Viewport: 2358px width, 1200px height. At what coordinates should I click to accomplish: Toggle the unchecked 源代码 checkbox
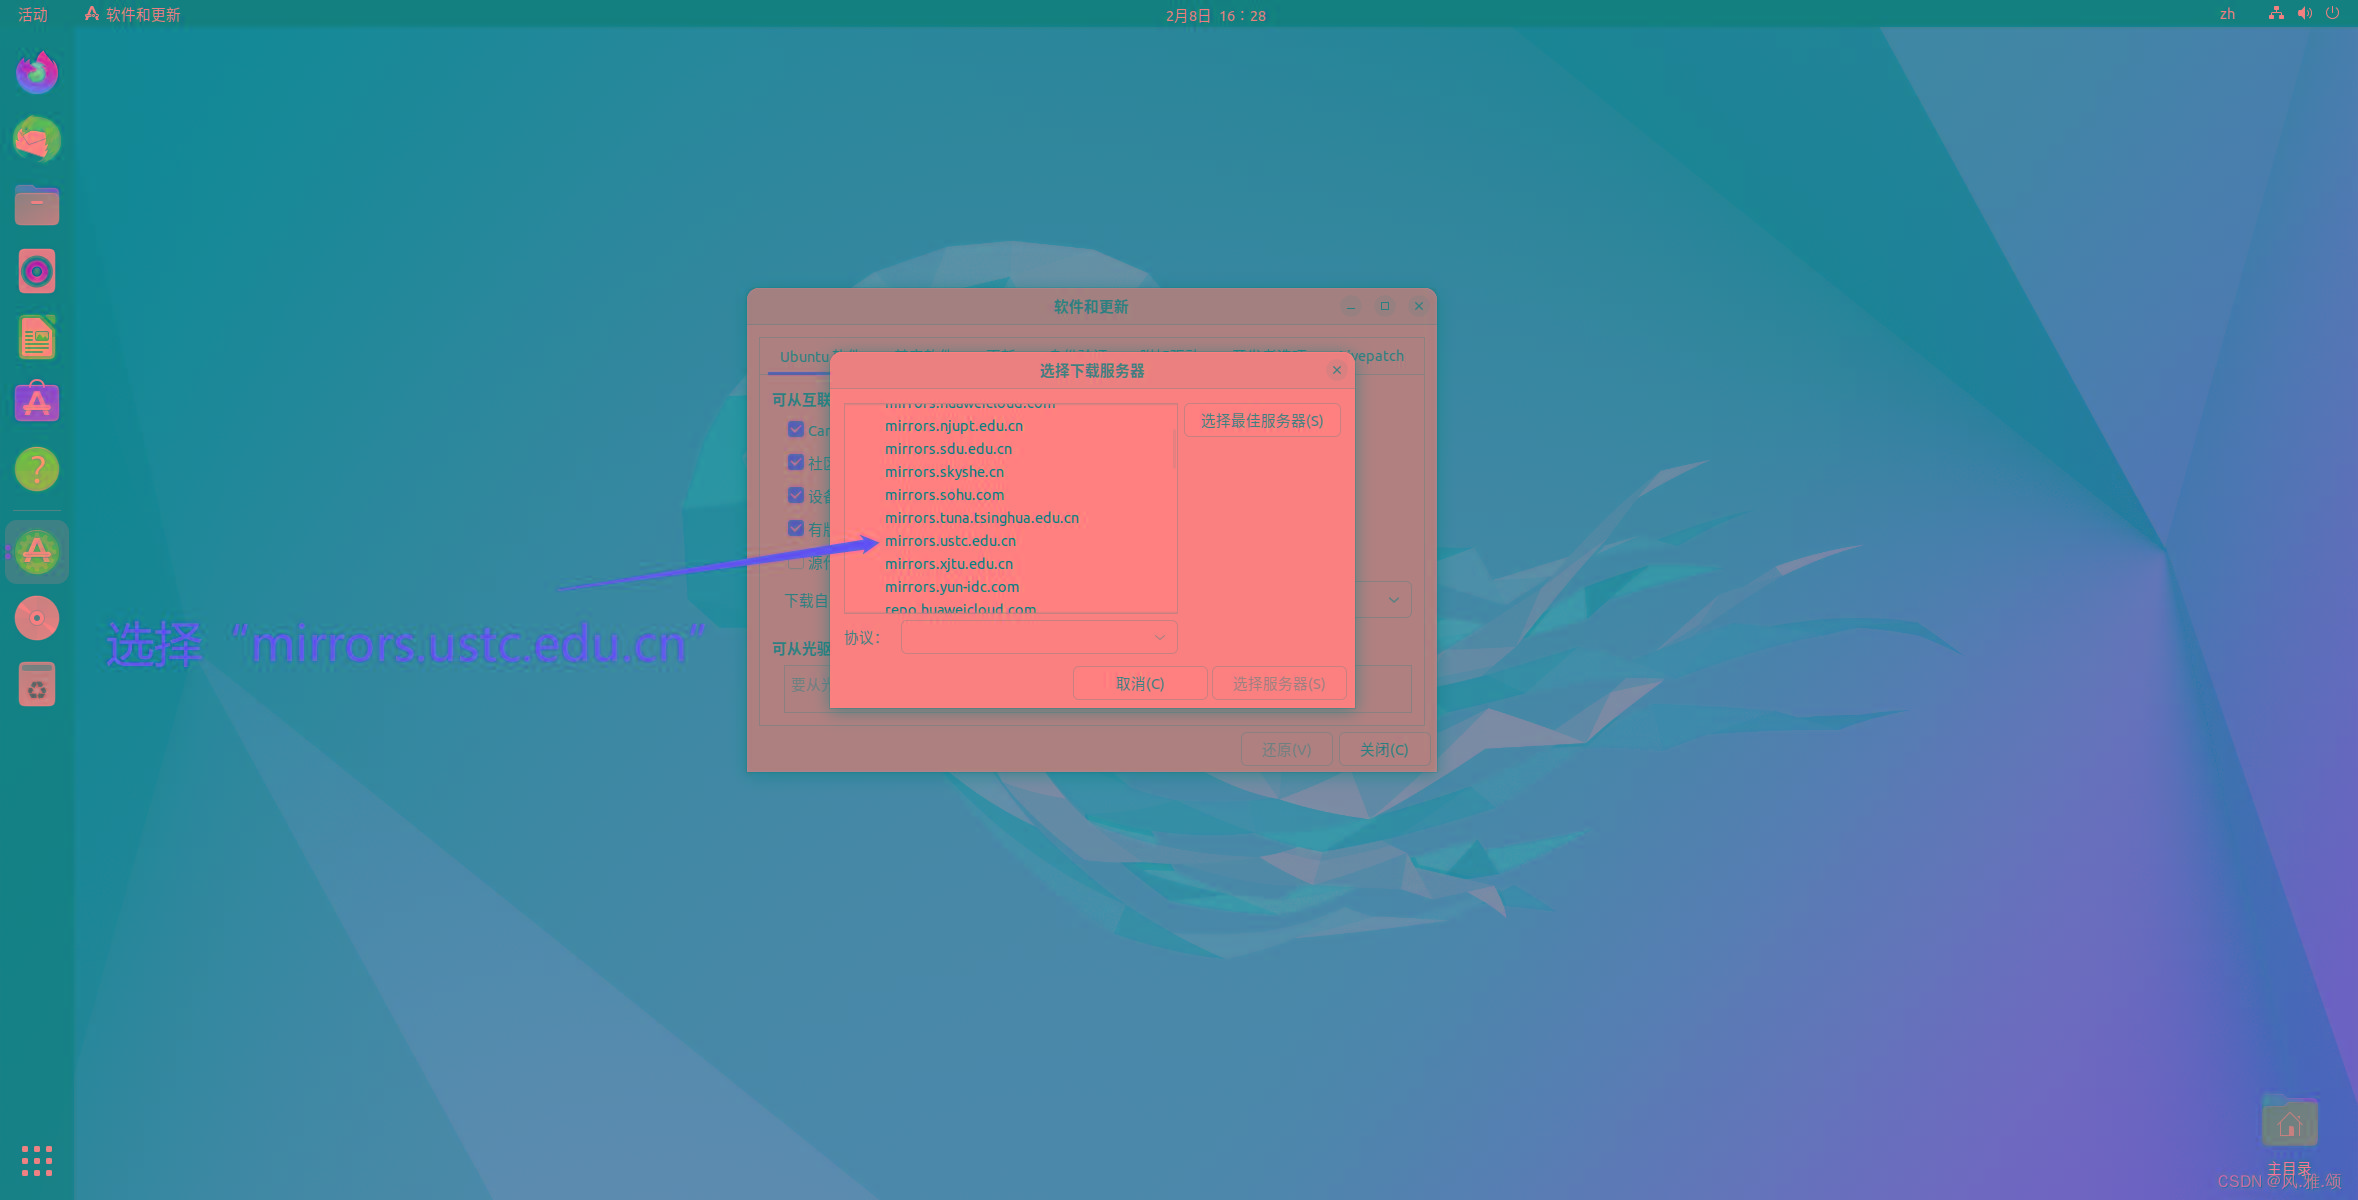pos(796,563)
